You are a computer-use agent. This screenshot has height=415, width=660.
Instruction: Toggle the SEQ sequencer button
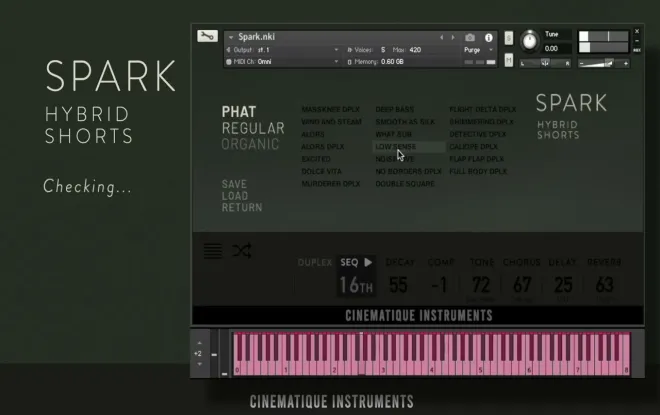coord(349,263)
